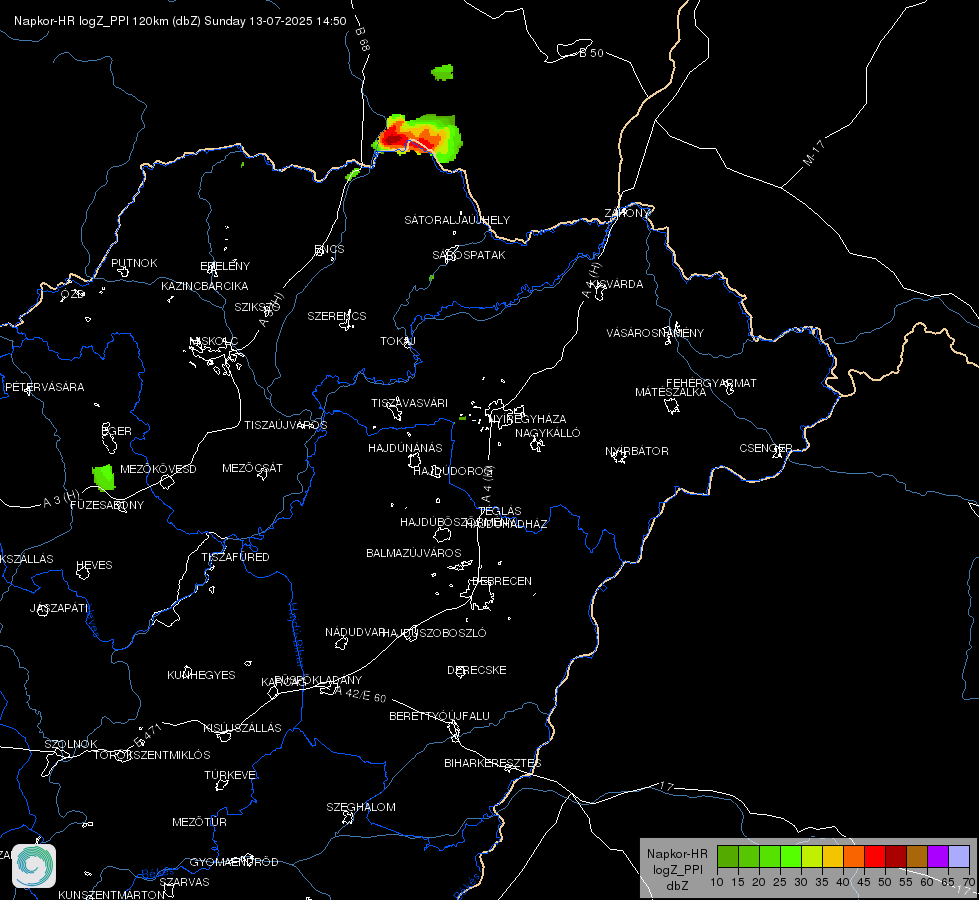The image size is (979, 900).
Task: Click the FÜZESABONY city label
Action: pos(107,505)
